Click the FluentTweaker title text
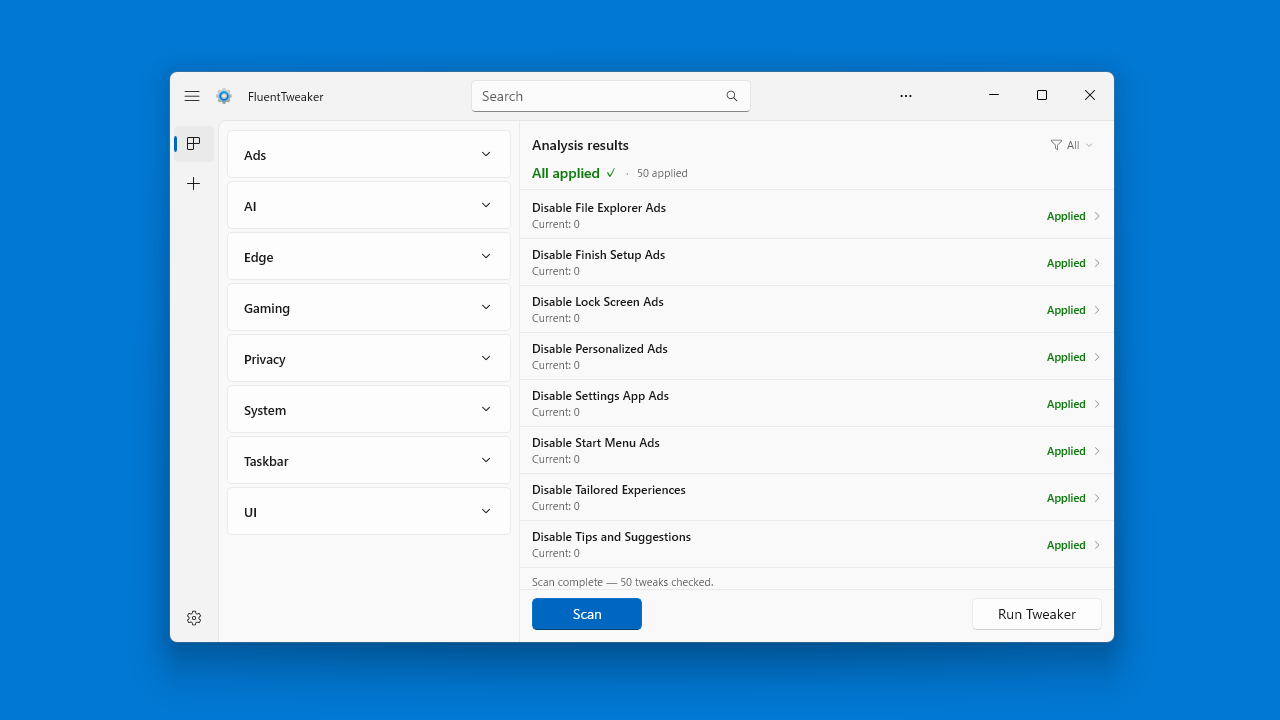Viewport: 1280px width, 720px height. pyautogui.click(x=286, y=97)
